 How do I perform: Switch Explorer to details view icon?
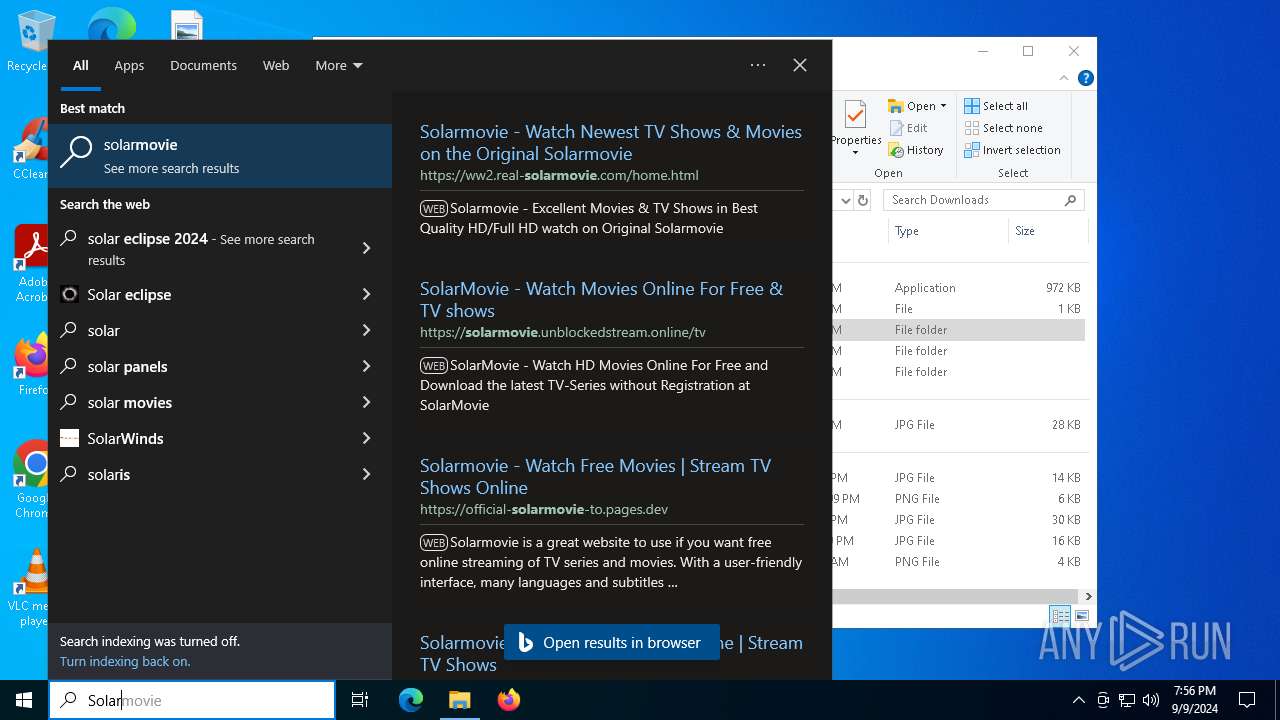pyautogui.click(x=1059, y=616)
